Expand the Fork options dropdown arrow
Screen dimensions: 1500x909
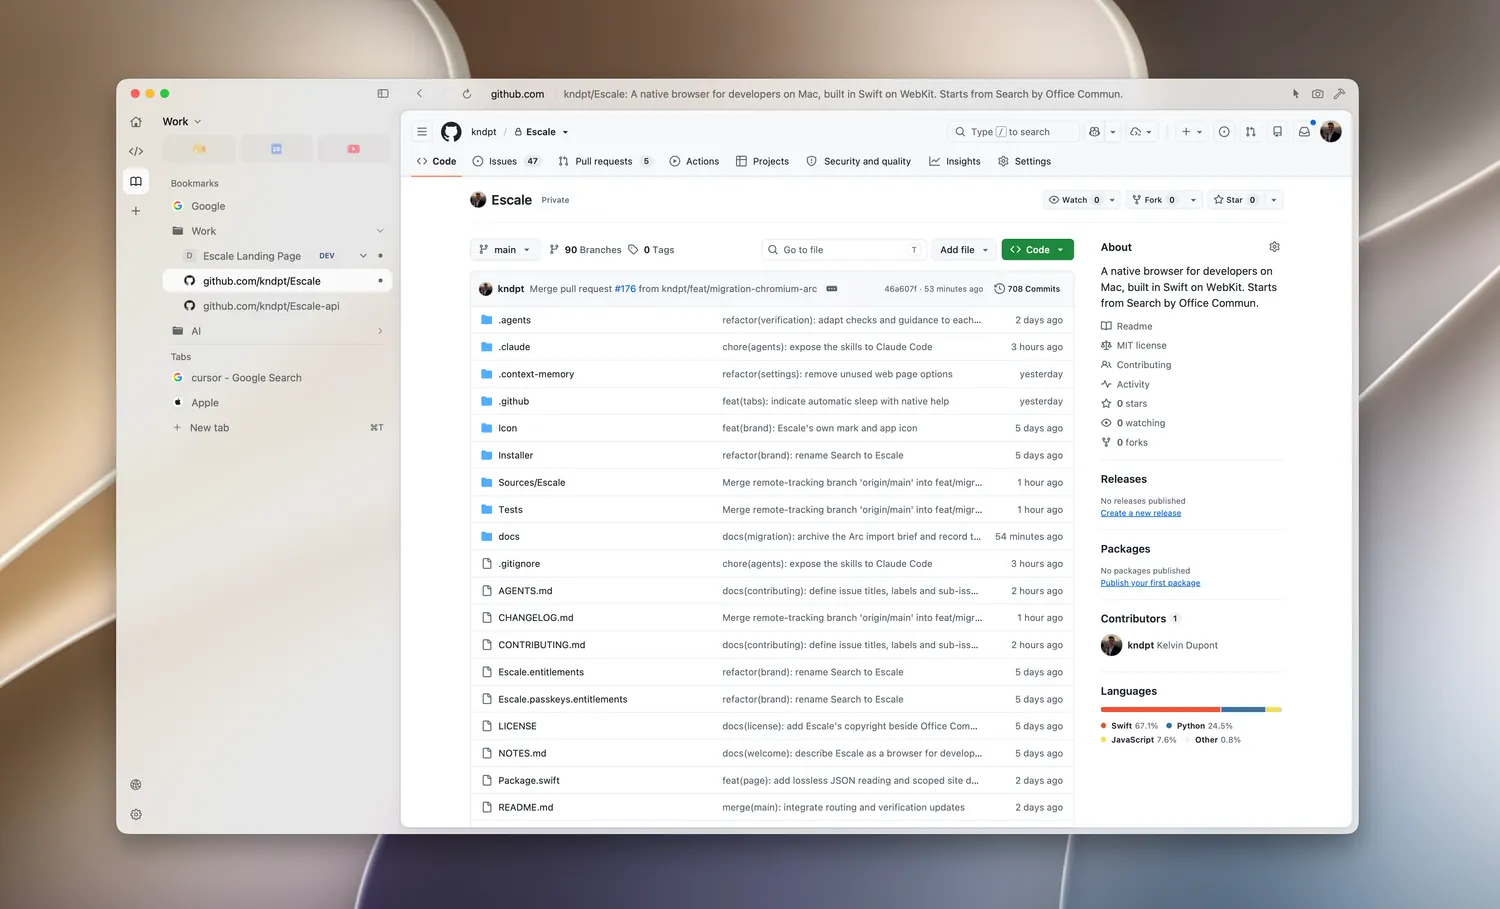coord(1193,200)
